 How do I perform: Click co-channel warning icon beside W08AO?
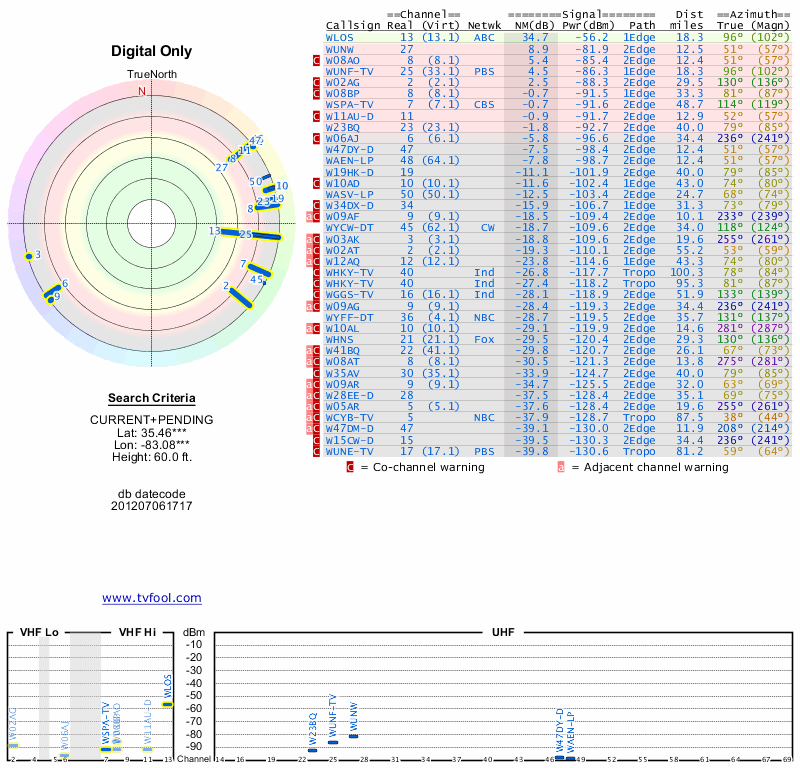317,60
